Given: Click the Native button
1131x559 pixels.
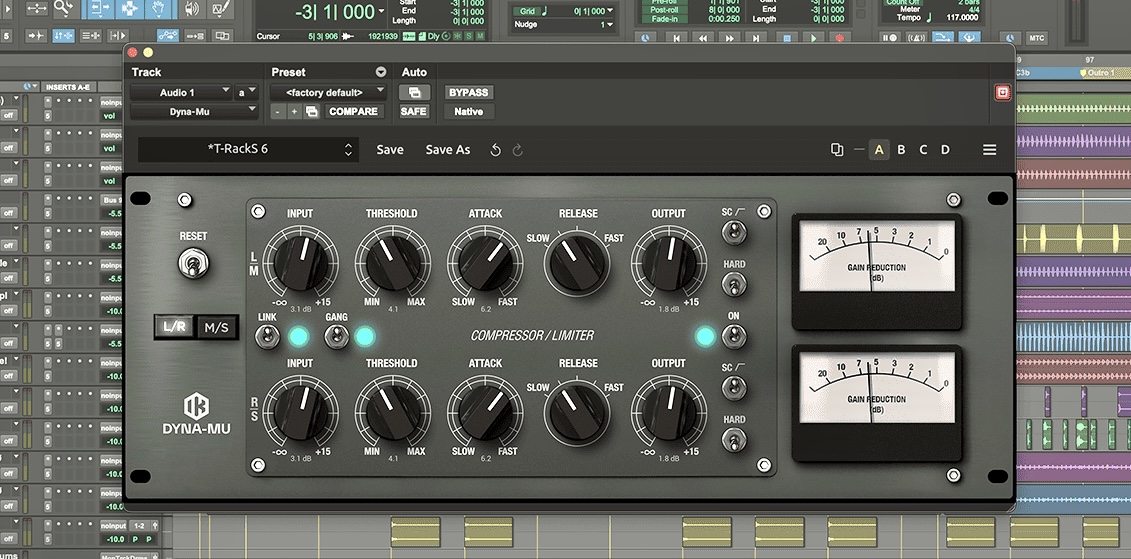Looking at the screenshot, I should pos(469,112).
